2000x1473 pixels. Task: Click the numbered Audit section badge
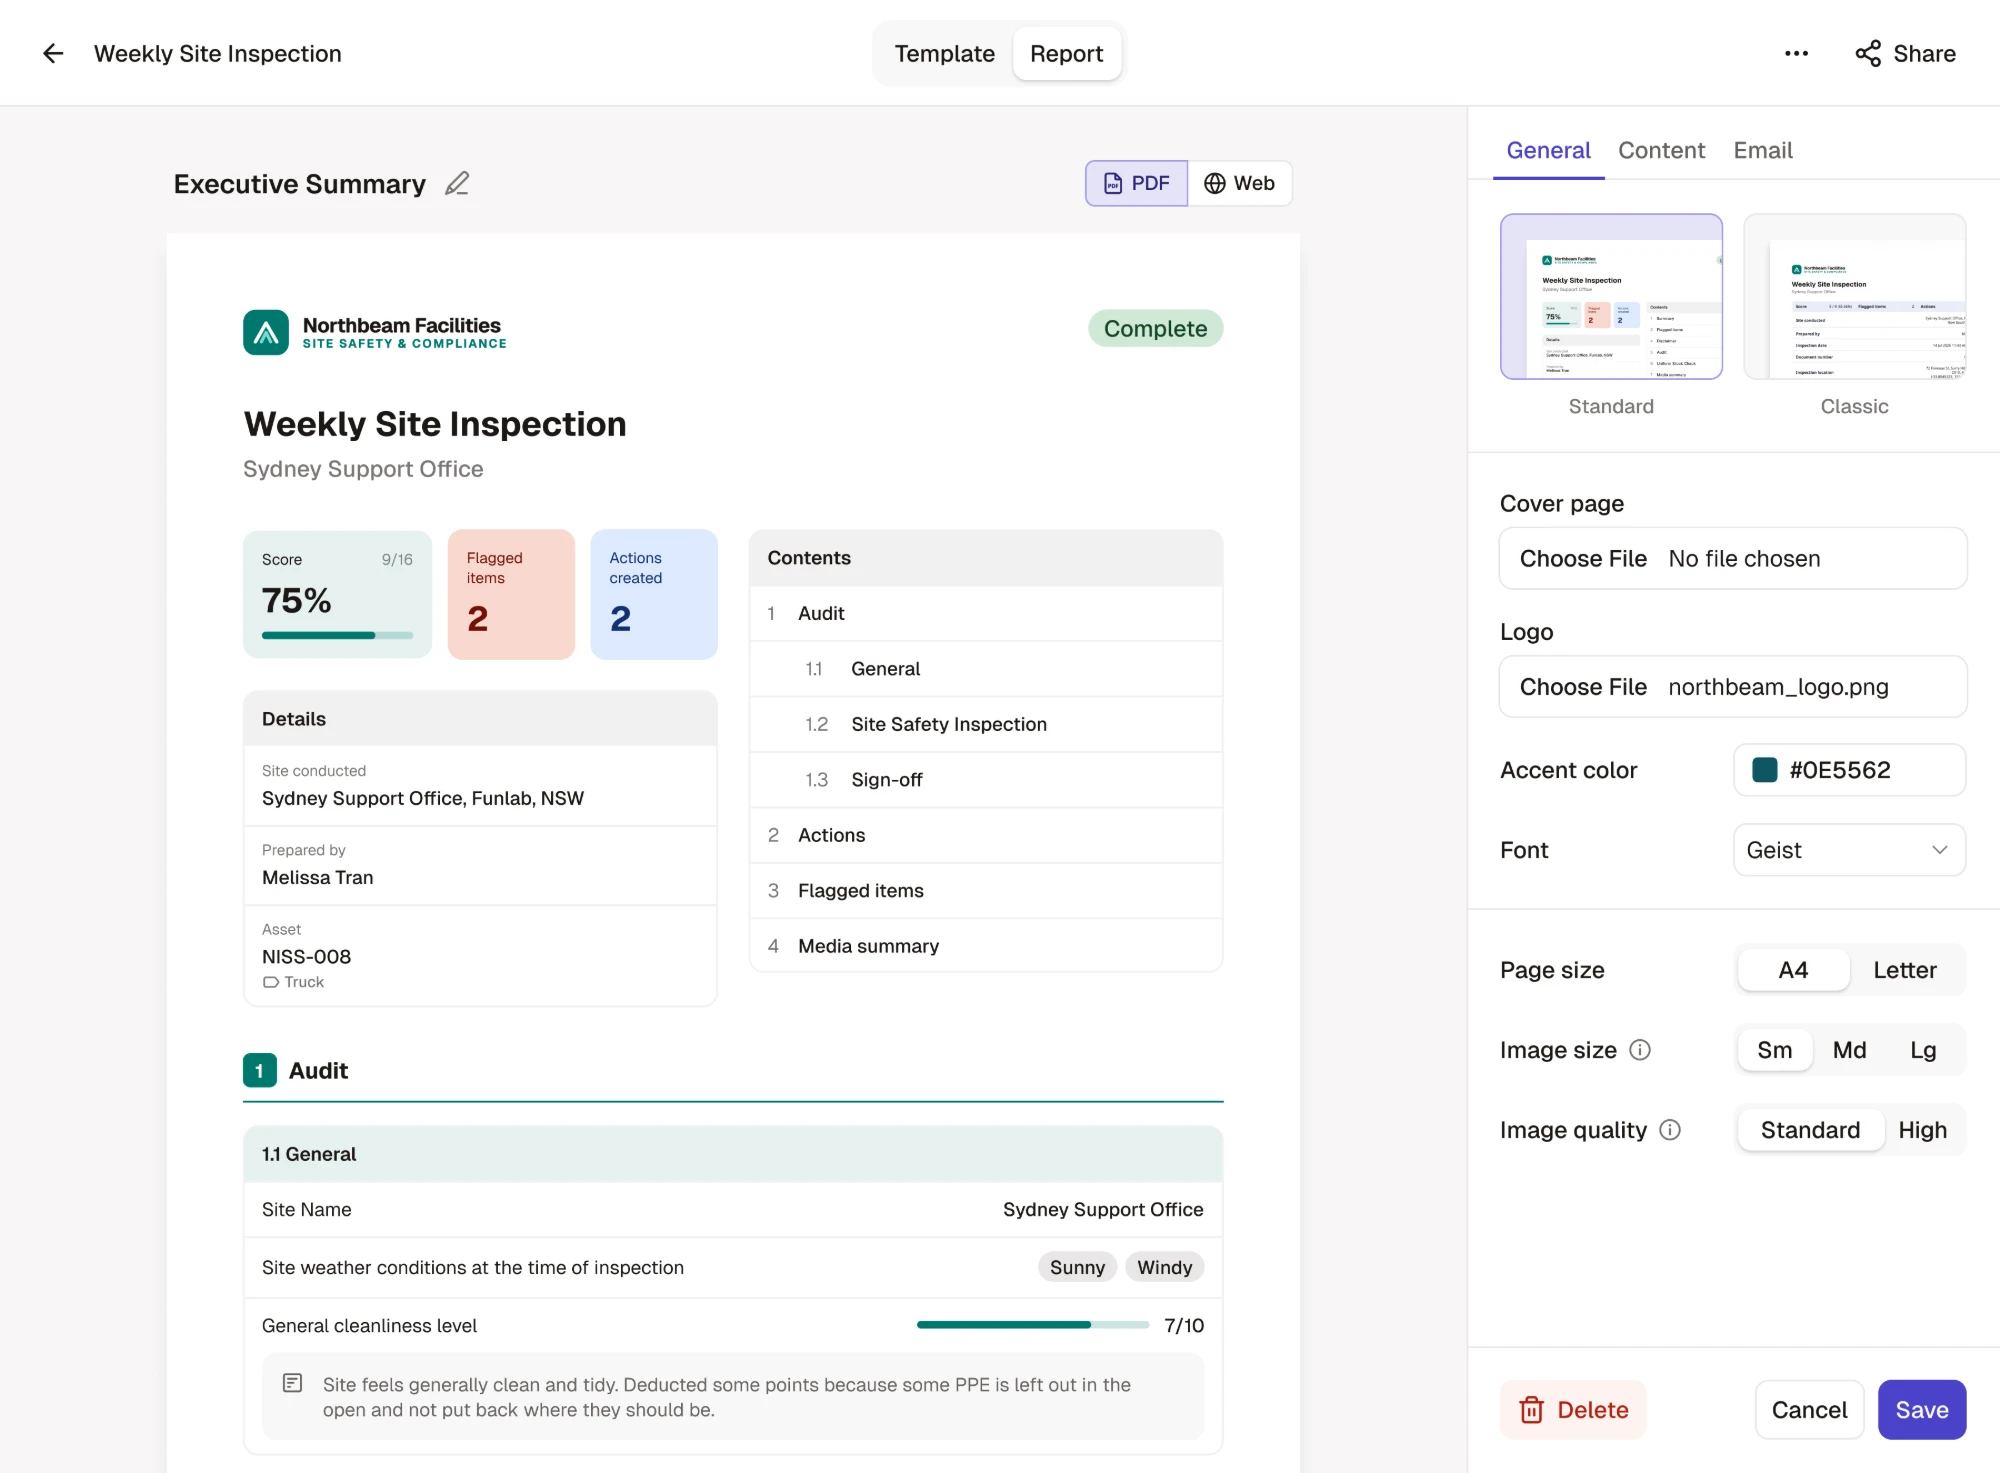pyautogui.click(x=260, y=1070)
